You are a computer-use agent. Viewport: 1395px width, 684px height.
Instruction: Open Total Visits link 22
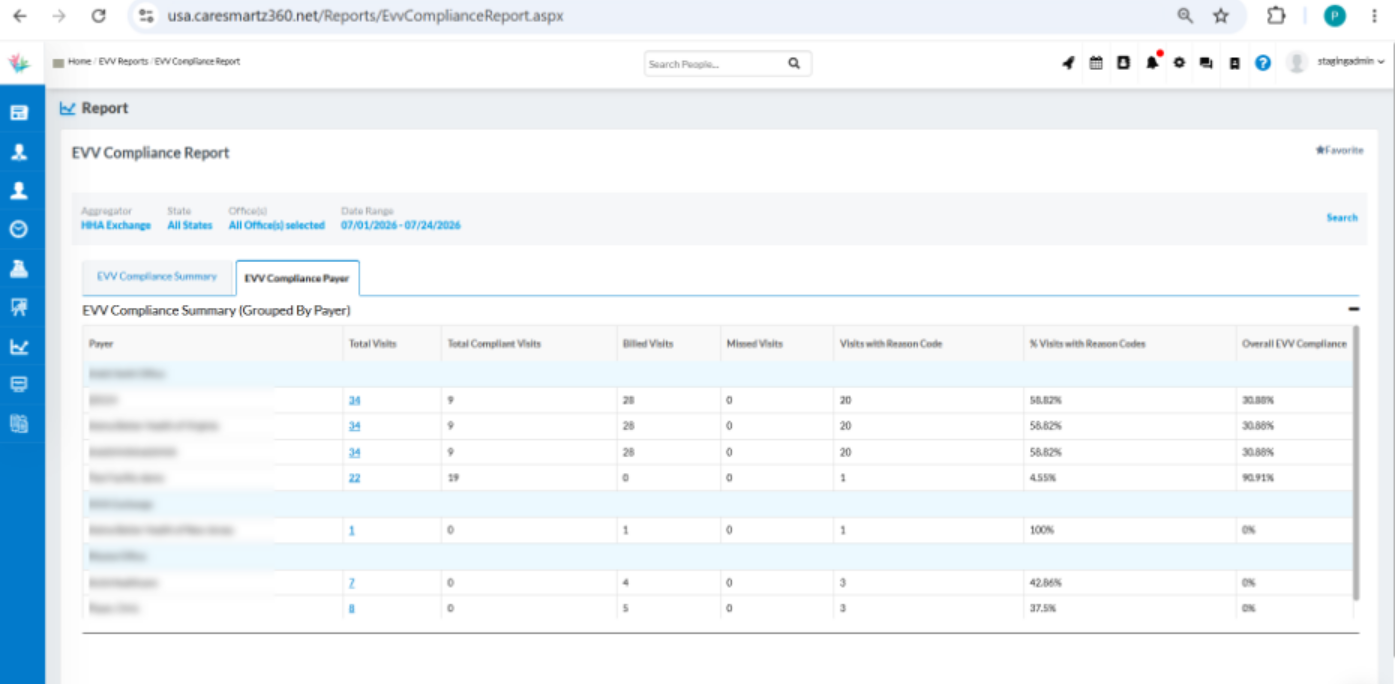point(354,478)
